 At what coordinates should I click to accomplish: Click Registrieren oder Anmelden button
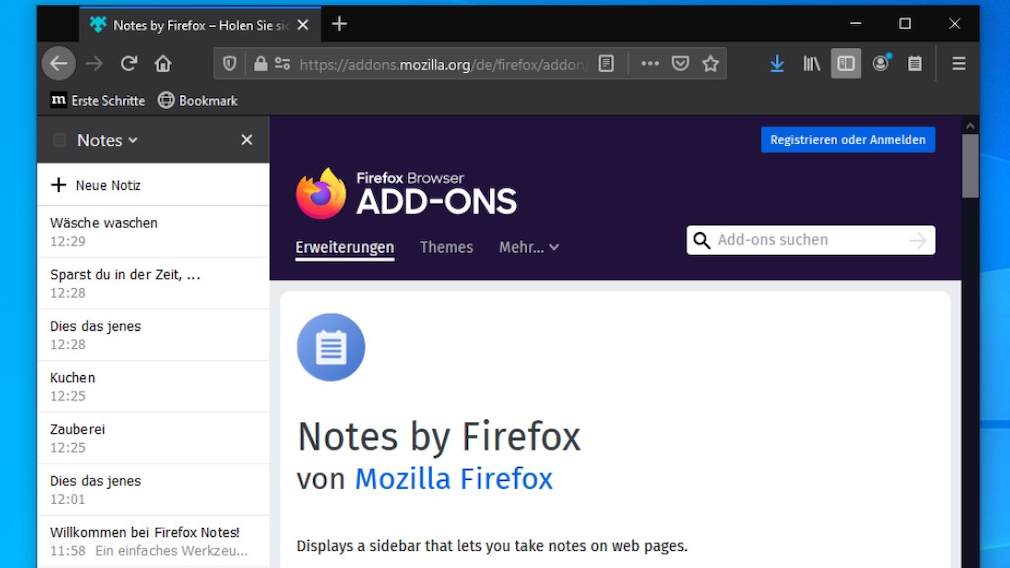(x=848, y=140)
